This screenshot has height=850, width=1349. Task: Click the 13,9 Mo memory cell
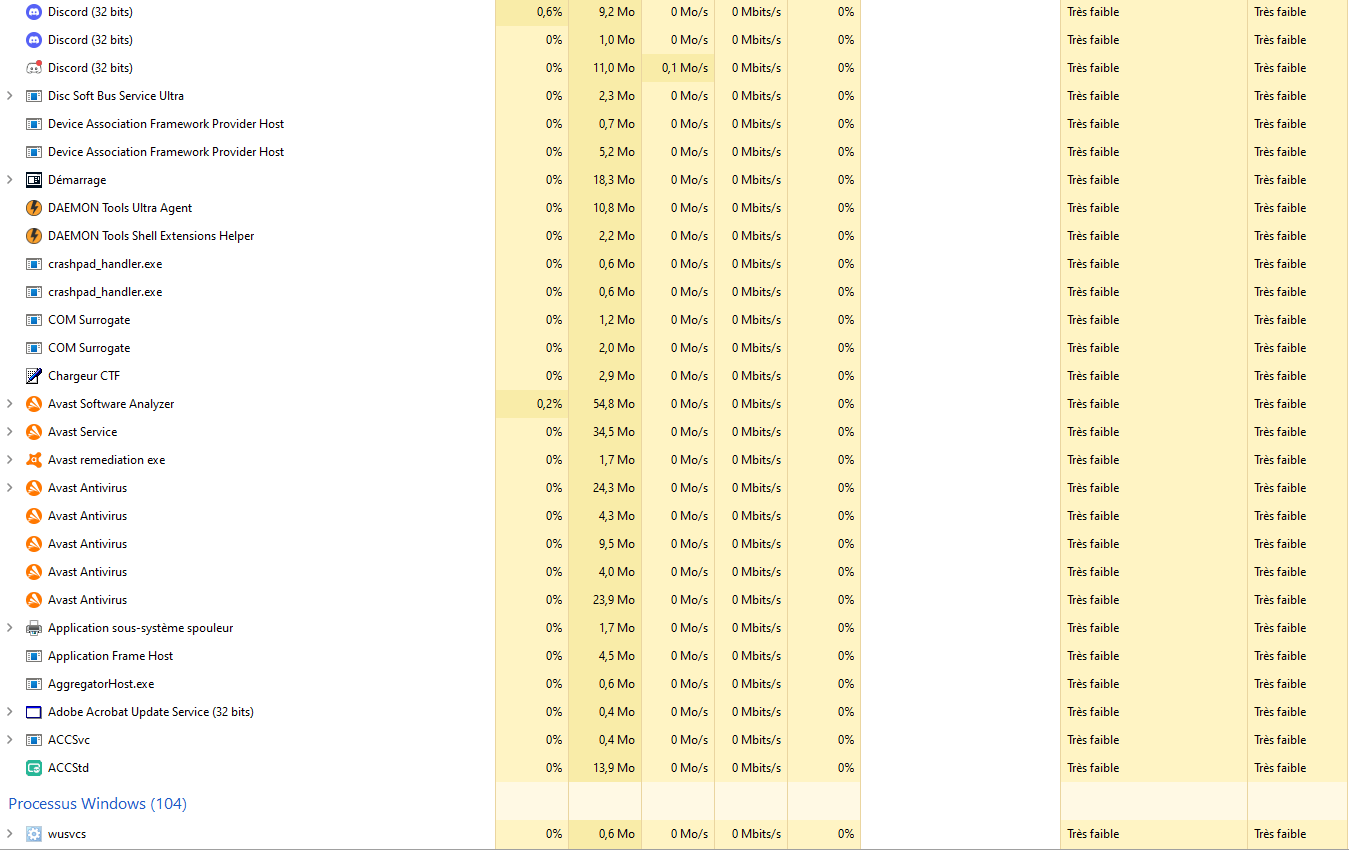tap(605, 768)
